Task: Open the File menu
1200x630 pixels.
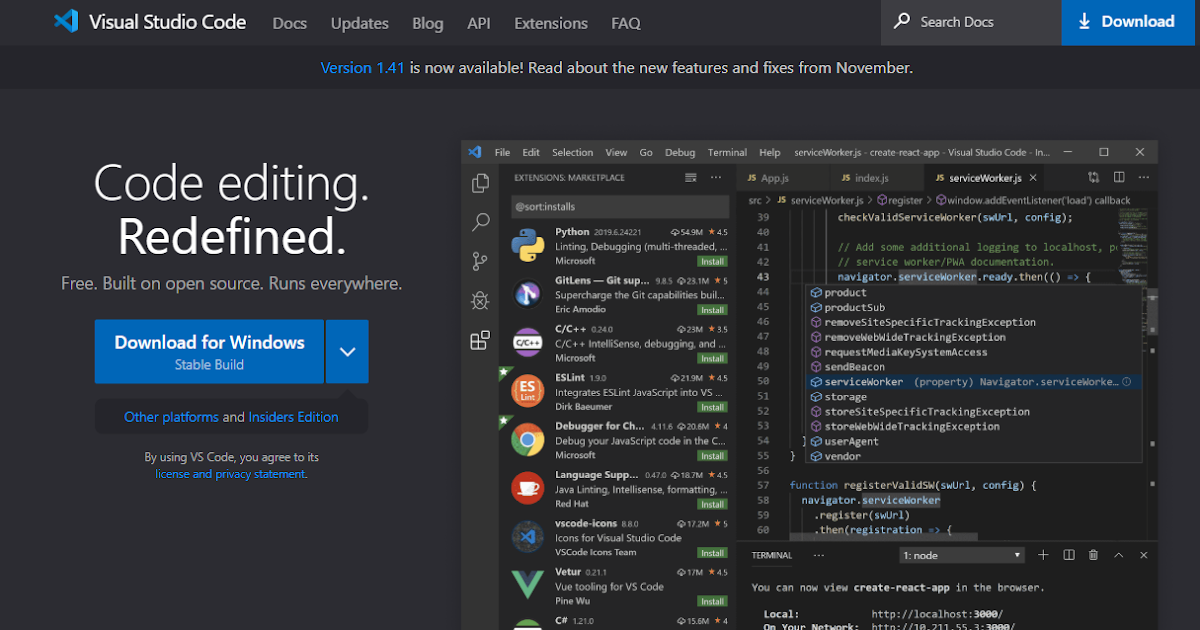Action: [x=502, y=152]
